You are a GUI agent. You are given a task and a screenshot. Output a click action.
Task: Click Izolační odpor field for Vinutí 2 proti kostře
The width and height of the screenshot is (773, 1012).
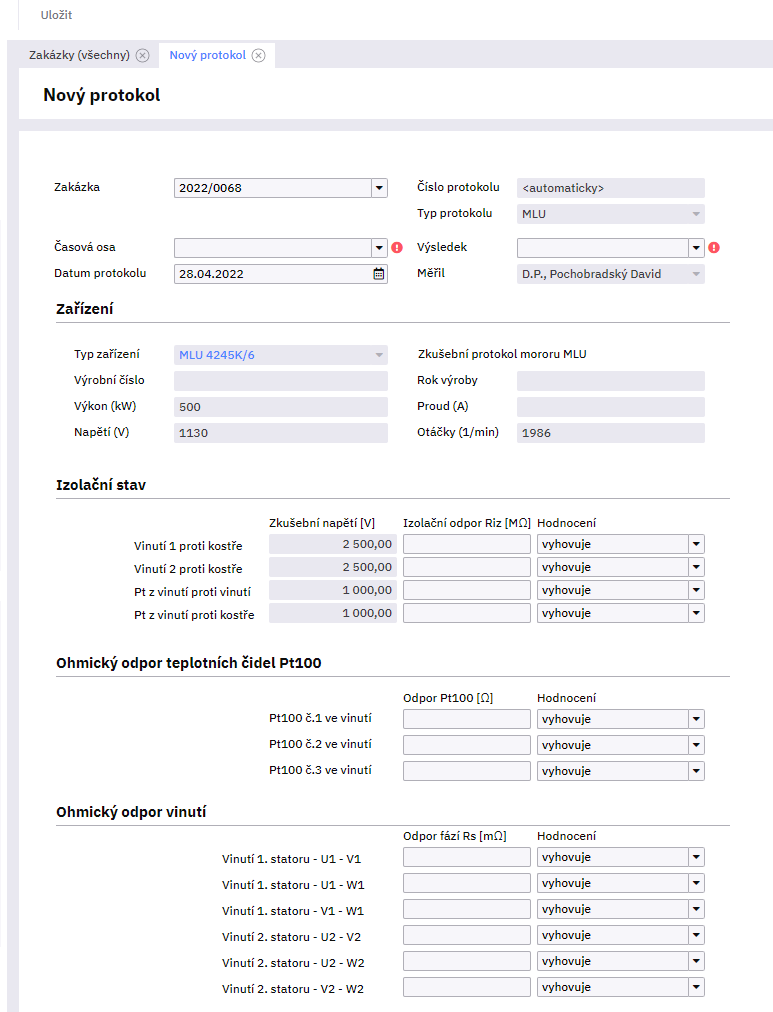pyautogui.click(x=466, y=567)
